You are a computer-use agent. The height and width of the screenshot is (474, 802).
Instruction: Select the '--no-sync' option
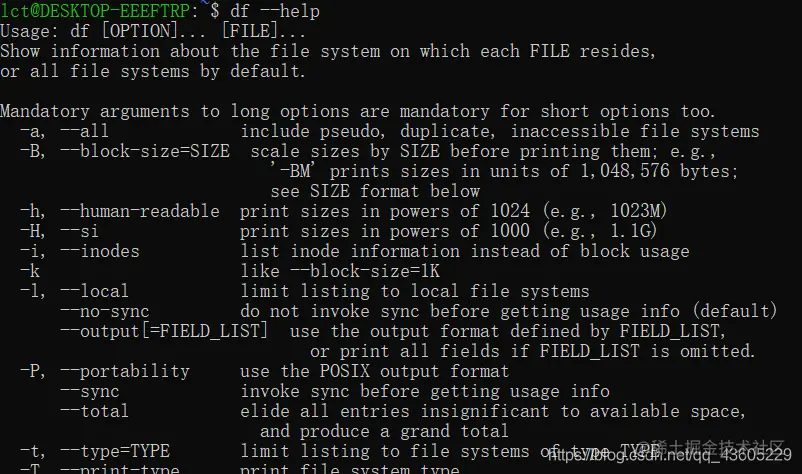105,311
